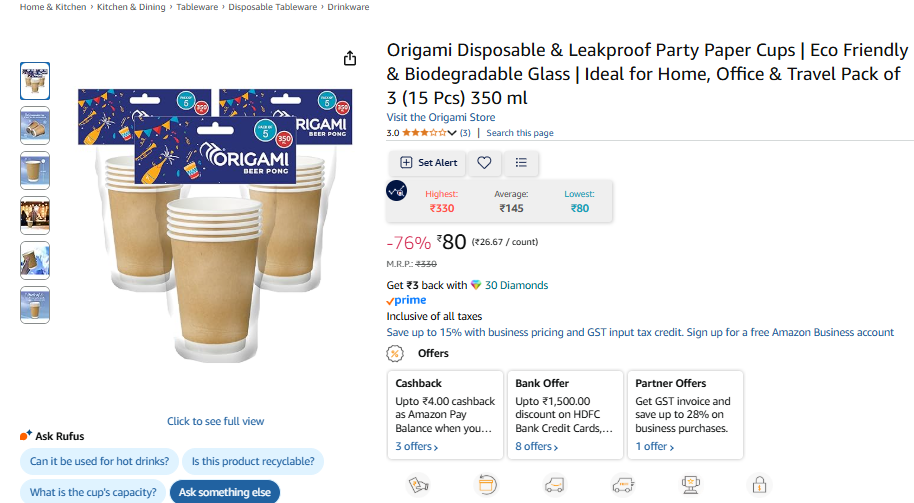914x503 pixels.
Task: Click the price history chart icon
Action: [x=397, y=191]
